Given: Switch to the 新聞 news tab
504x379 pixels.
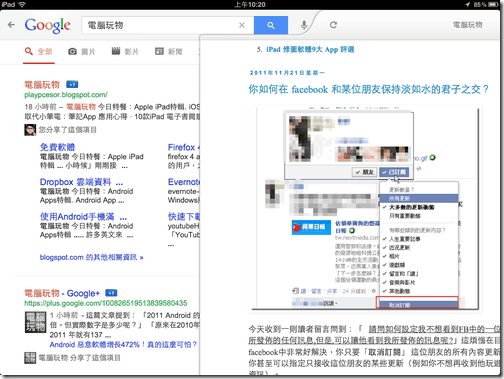Looking at the screenshot, I should [168, 52].
